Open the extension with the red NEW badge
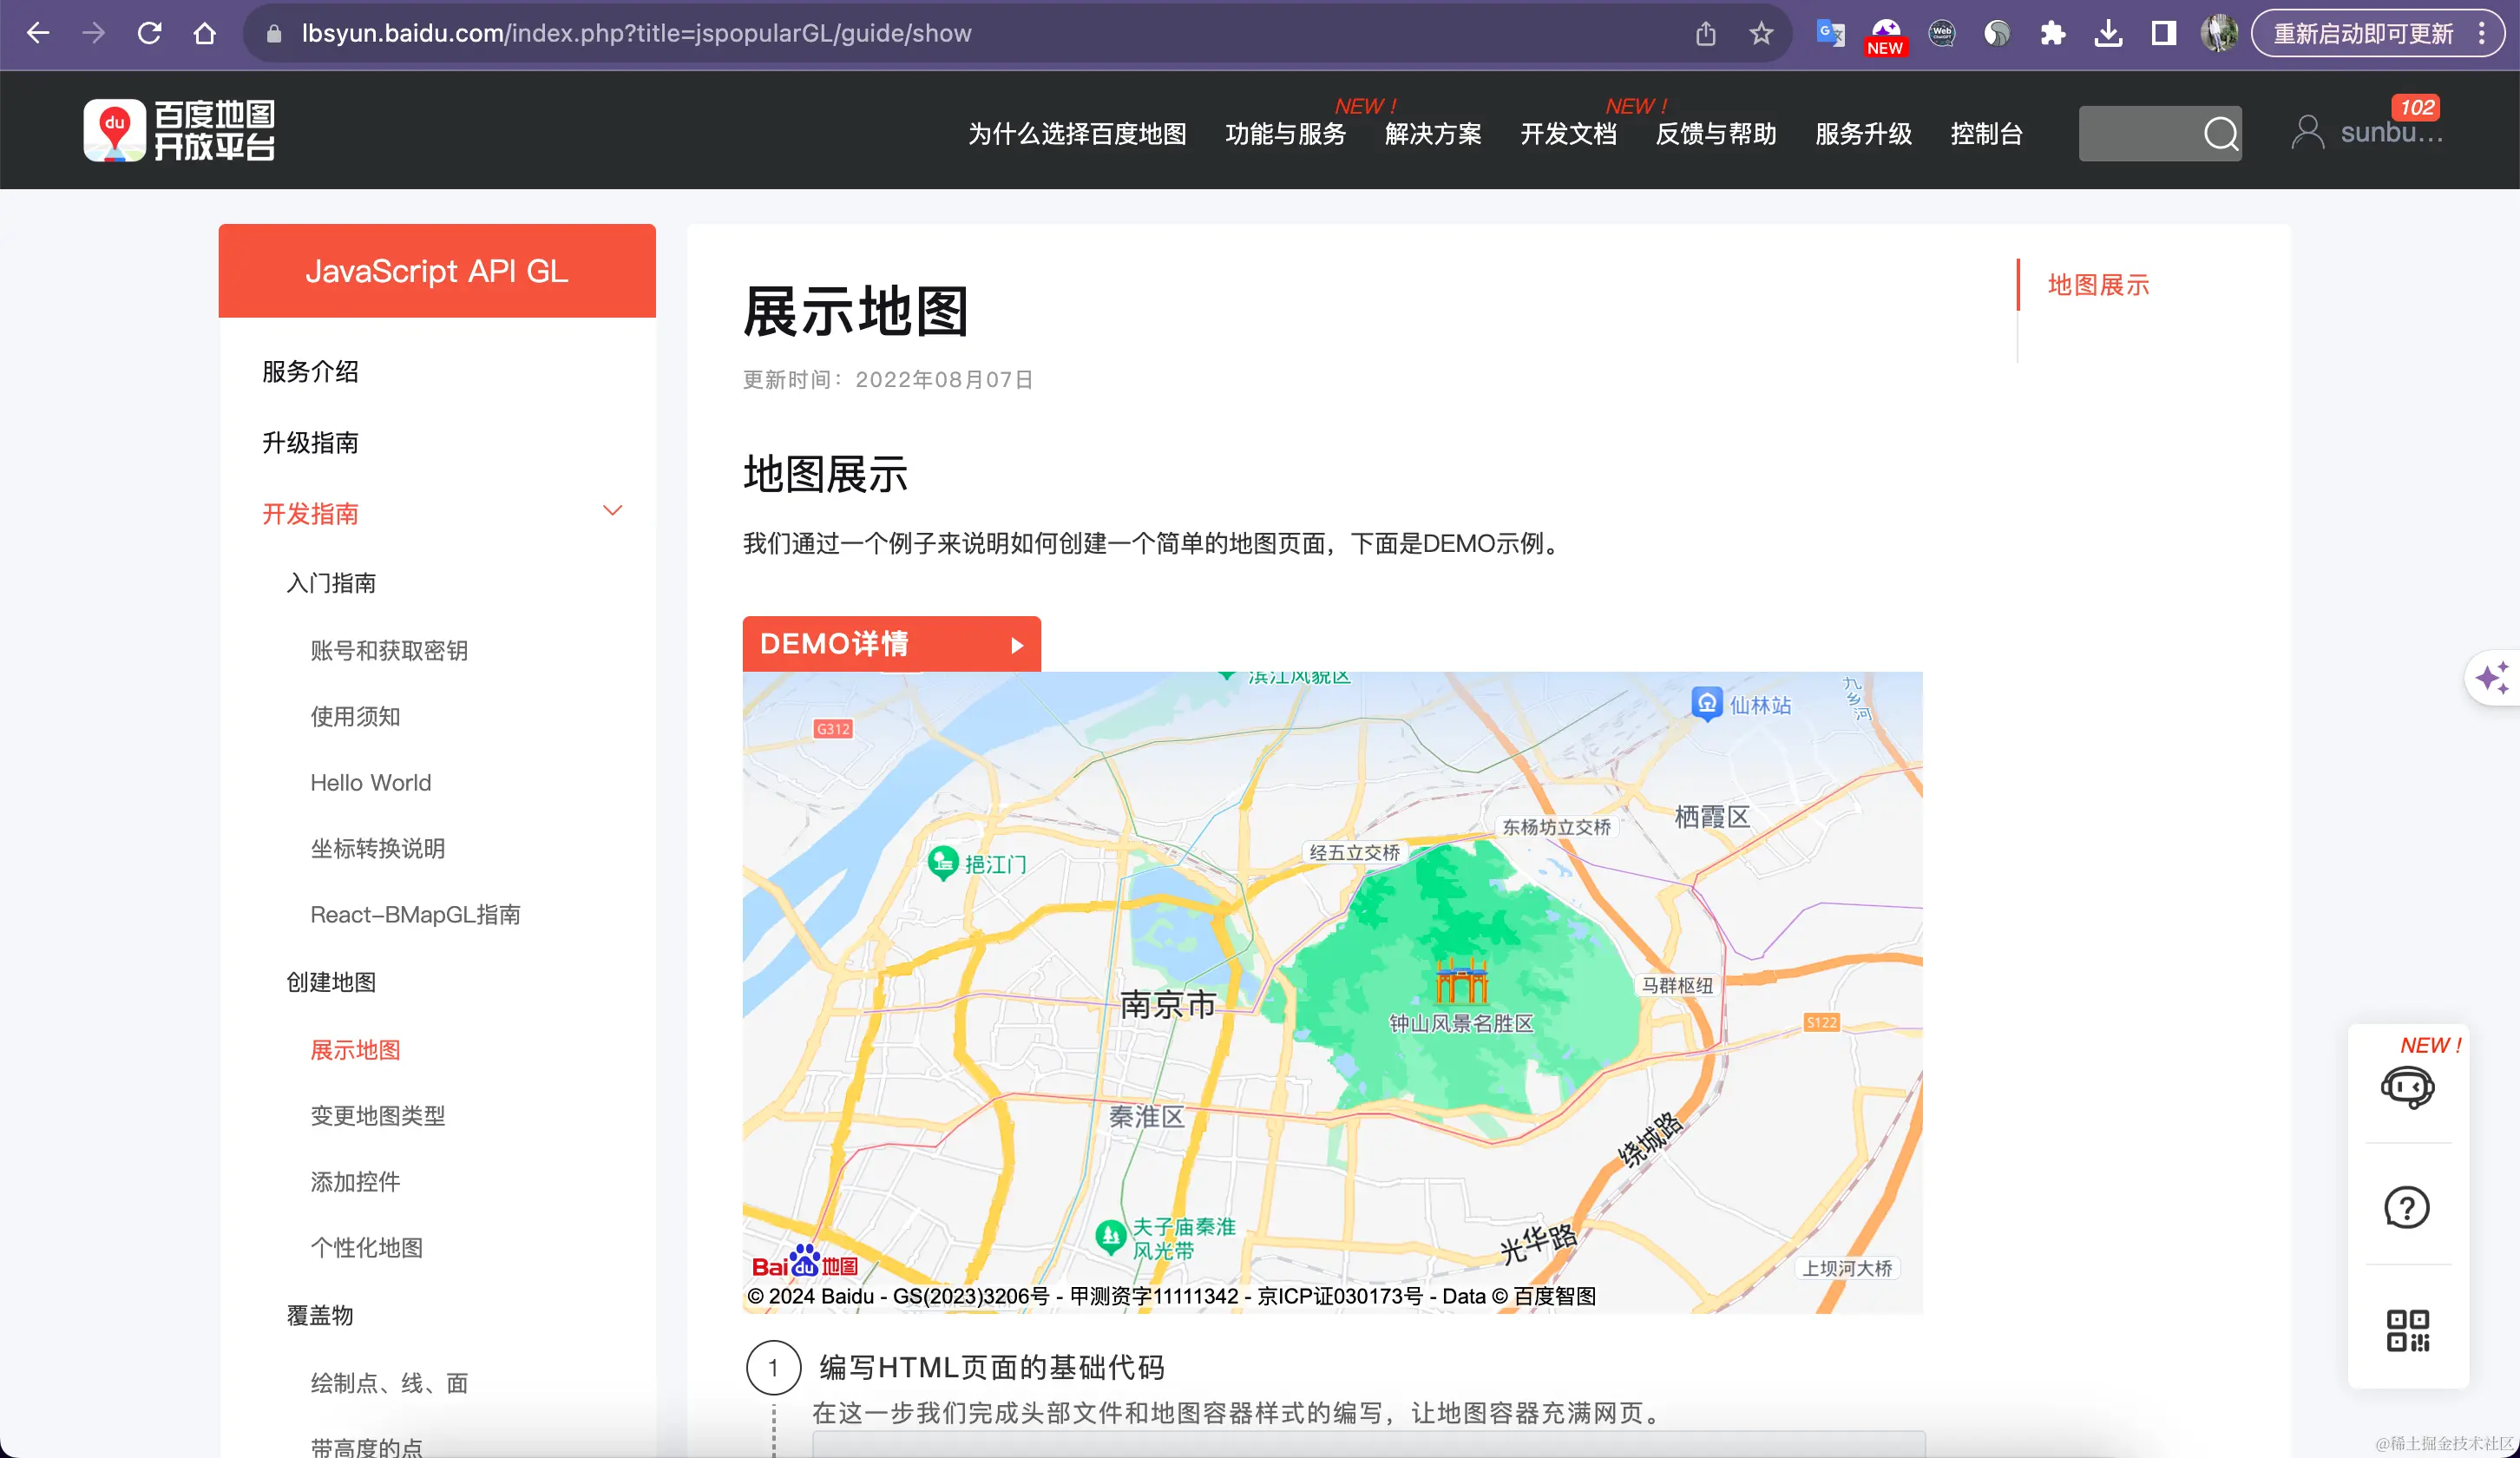 tap(1886, 36)
